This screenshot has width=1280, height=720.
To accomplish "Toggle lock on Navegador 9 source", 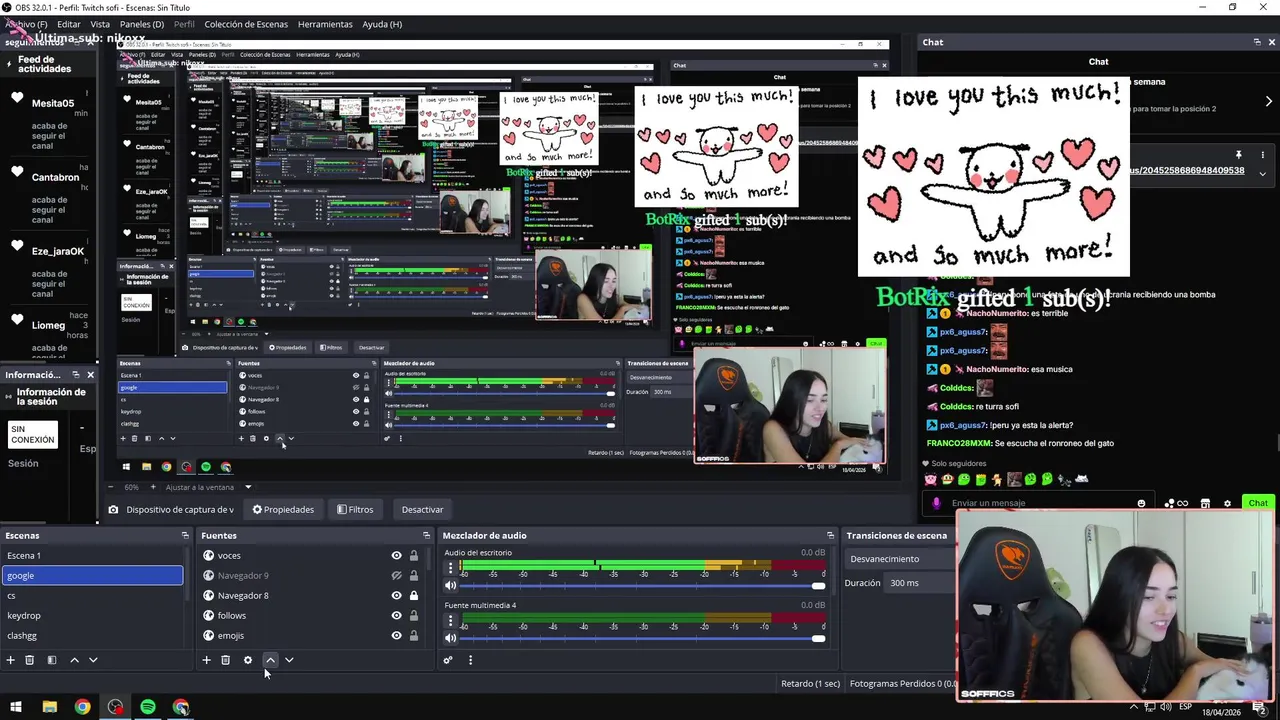I will pyautogui.click(x=414, y=575).
